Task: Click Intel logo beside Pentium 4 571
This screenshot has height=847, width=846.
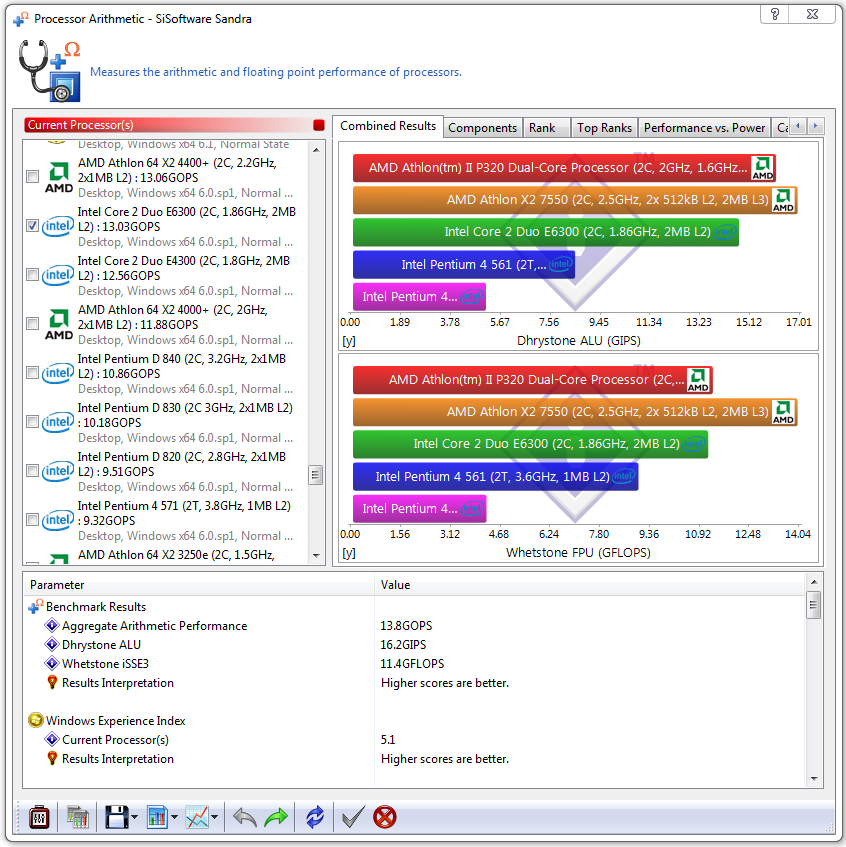Action: point(58,520)
